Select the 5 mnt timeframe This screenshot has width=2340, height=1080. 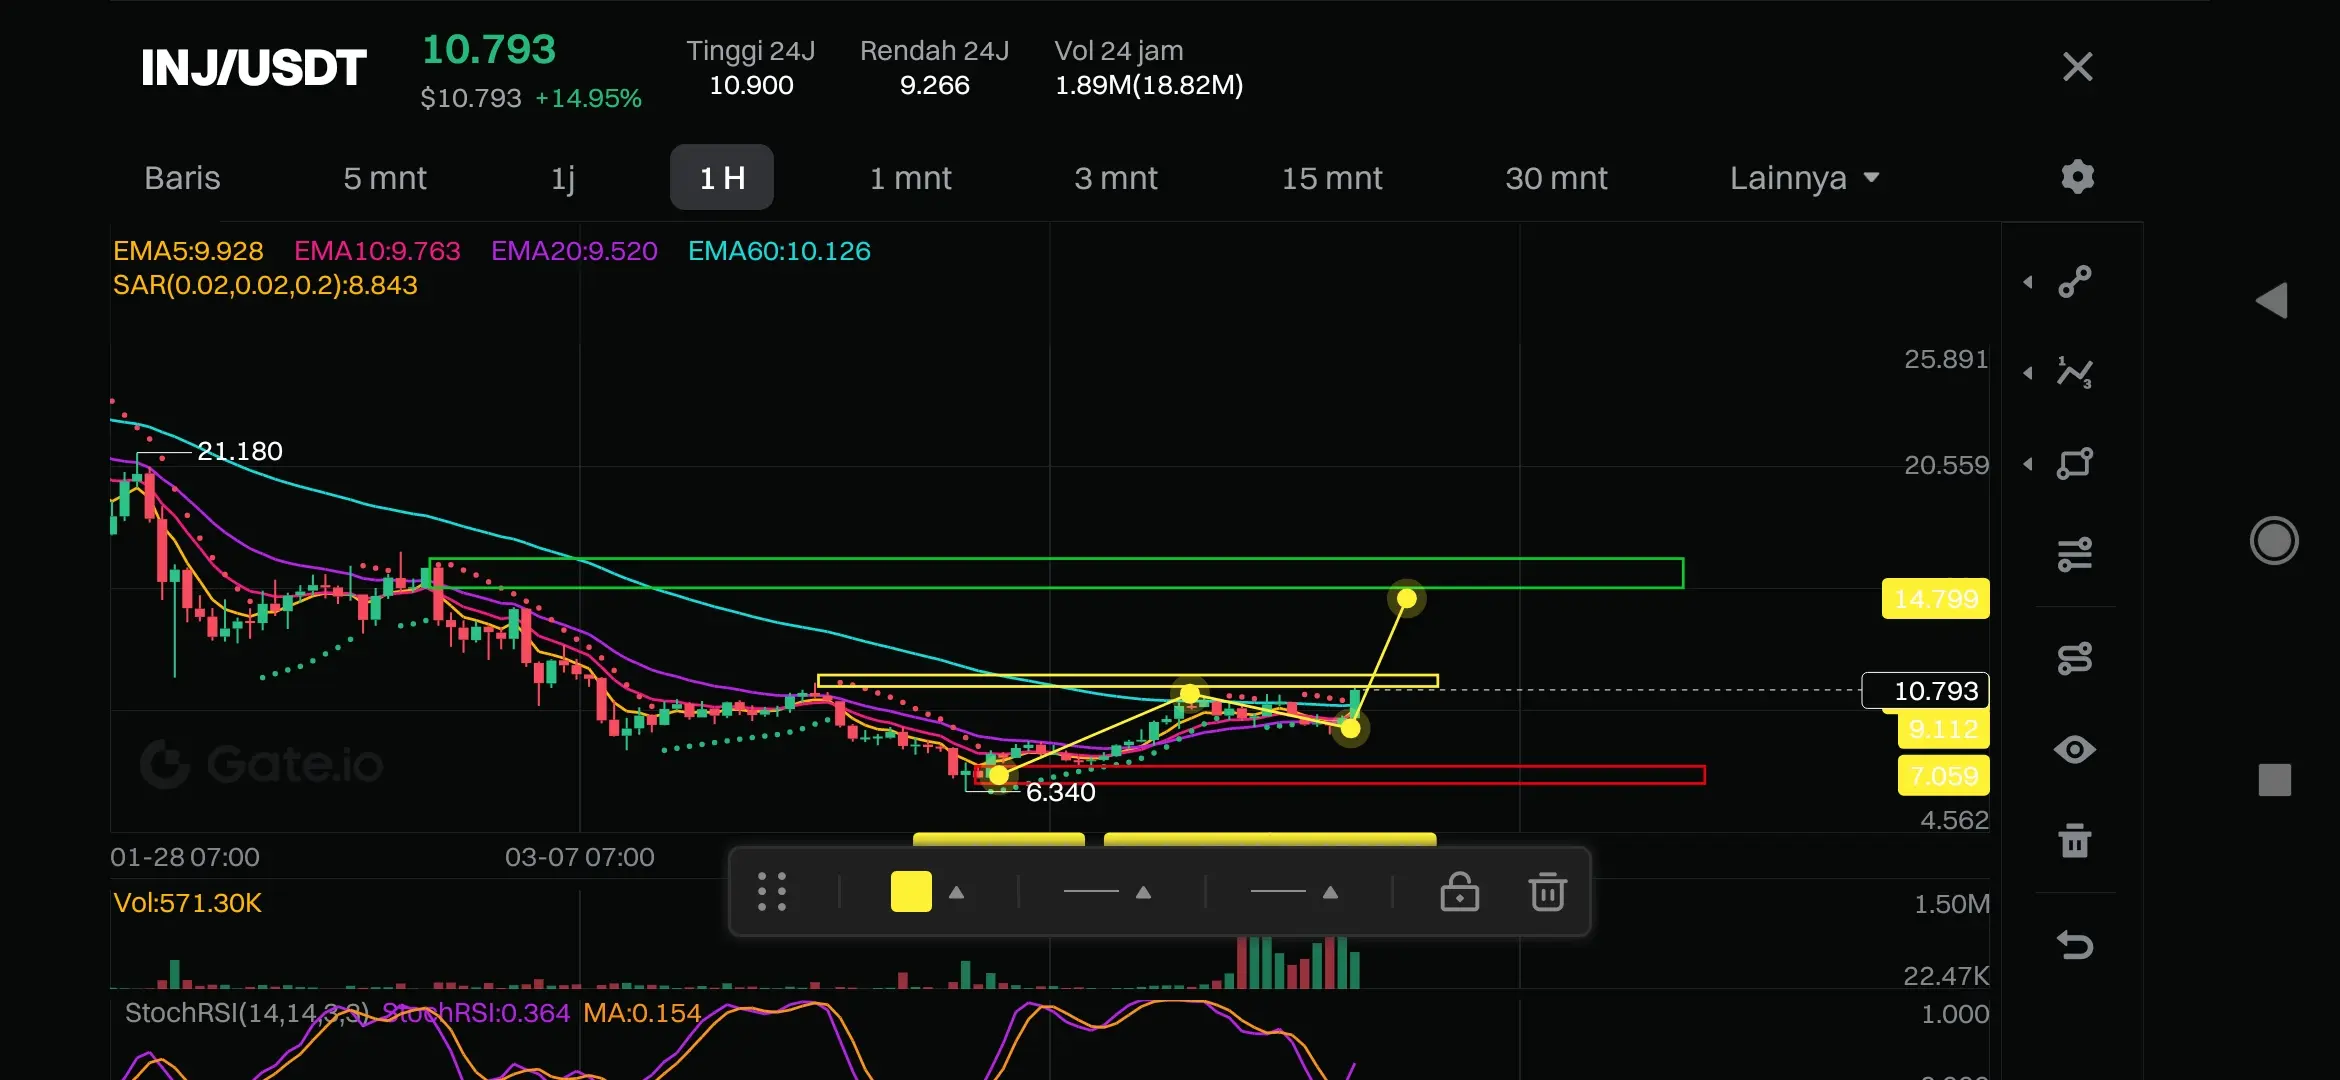coord(385,178)
